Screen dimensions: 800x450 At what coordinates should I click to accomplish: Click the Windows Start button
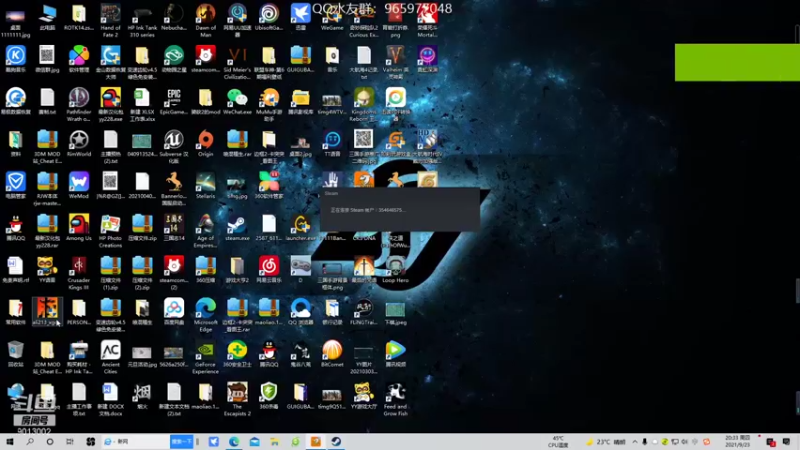click(10, 442)
